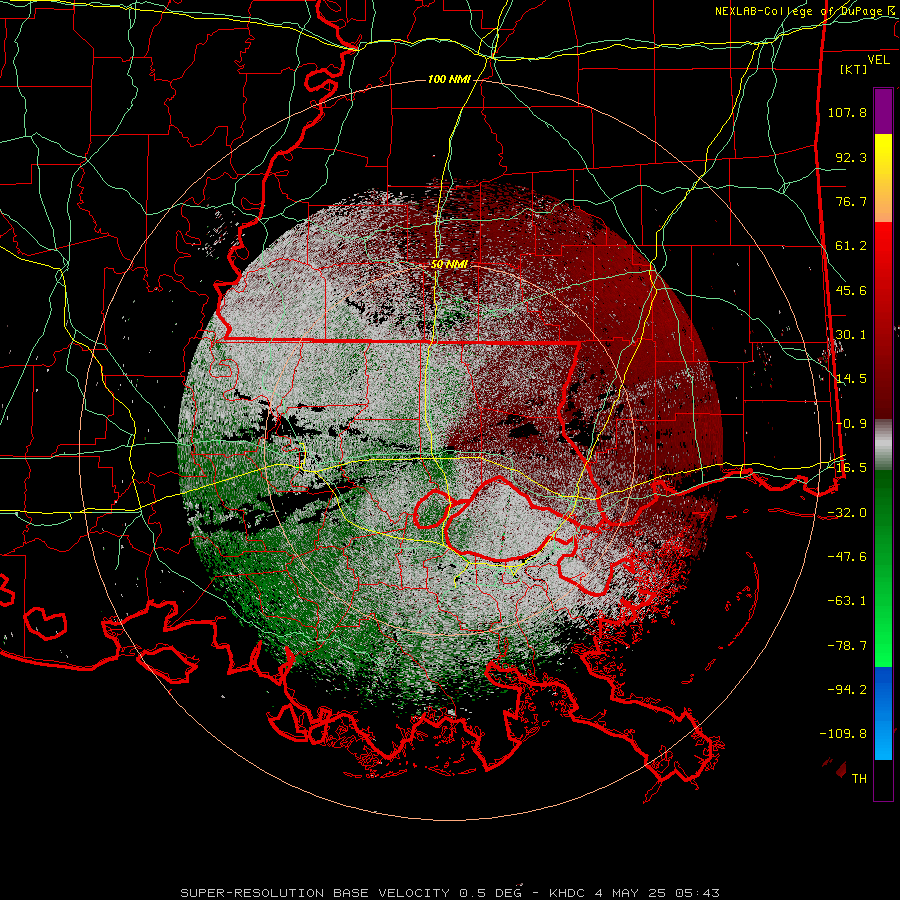Viewport: 900px width, 900px height.
Task: Click the 14.5 value on velocity scale
Action: pyautogui.click(x=851, y=379)
